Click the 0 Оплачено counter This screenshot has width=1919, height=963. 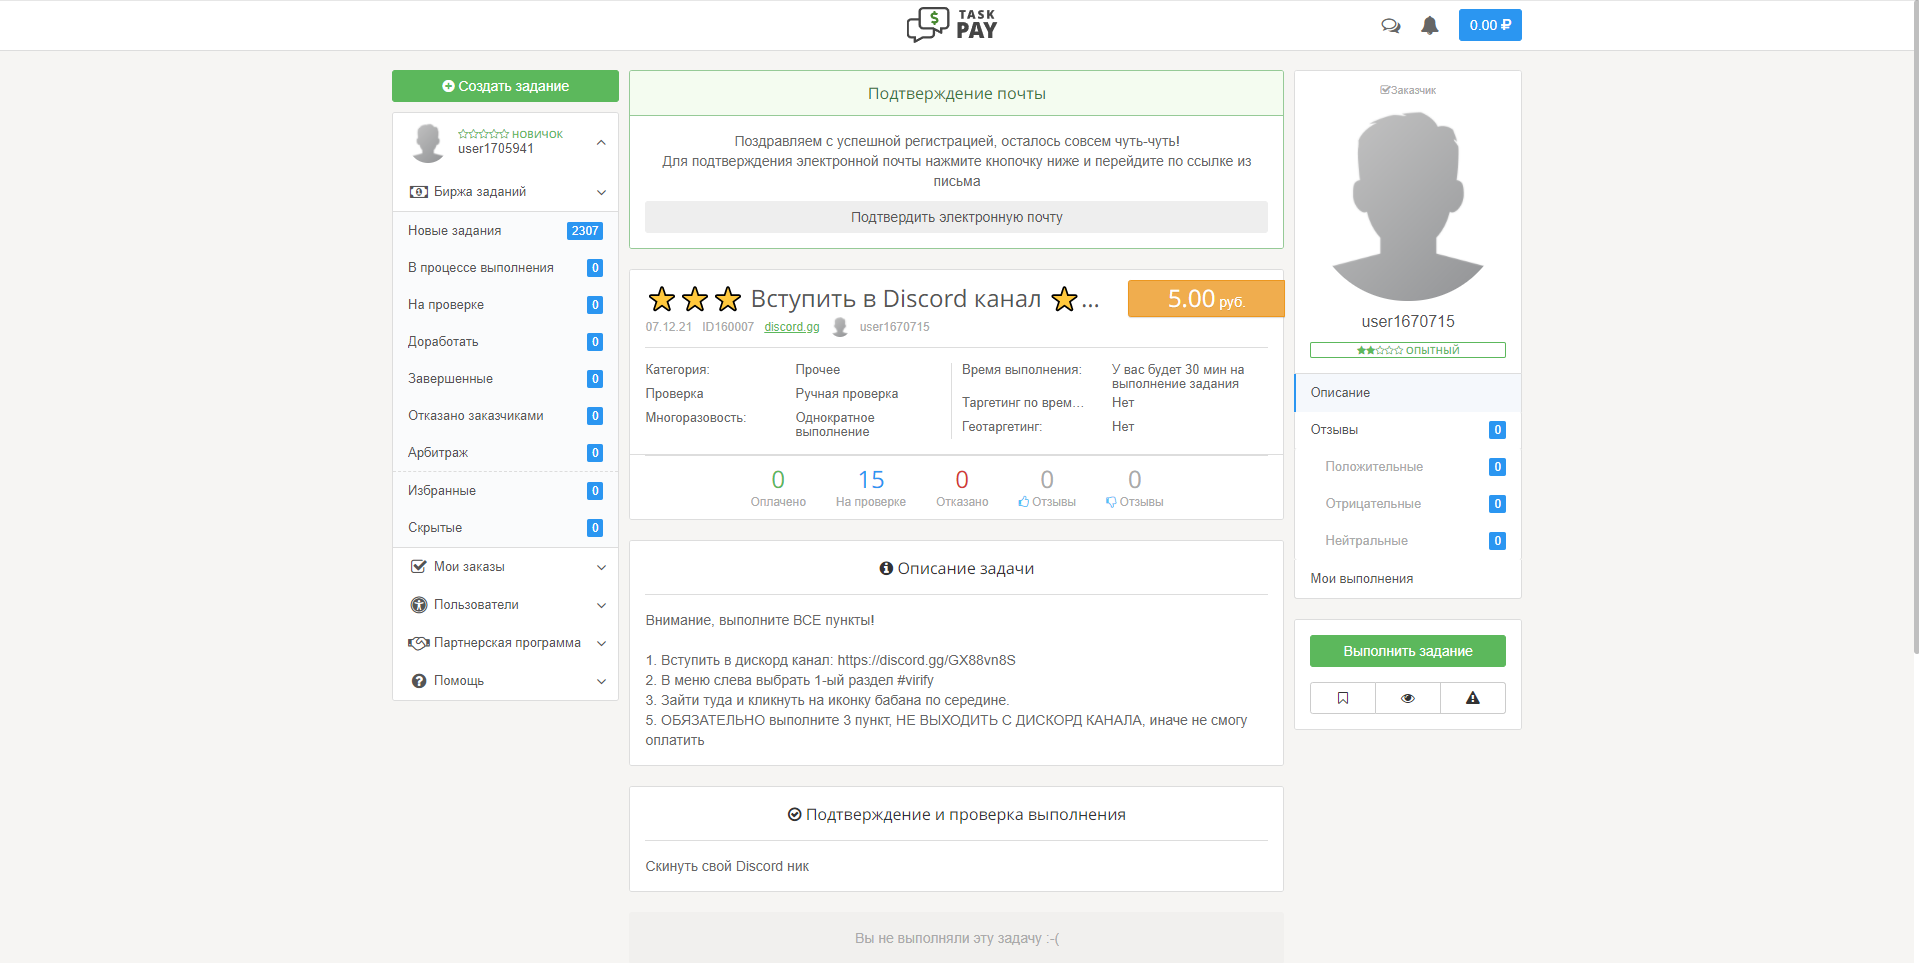(x=778, y=488)
